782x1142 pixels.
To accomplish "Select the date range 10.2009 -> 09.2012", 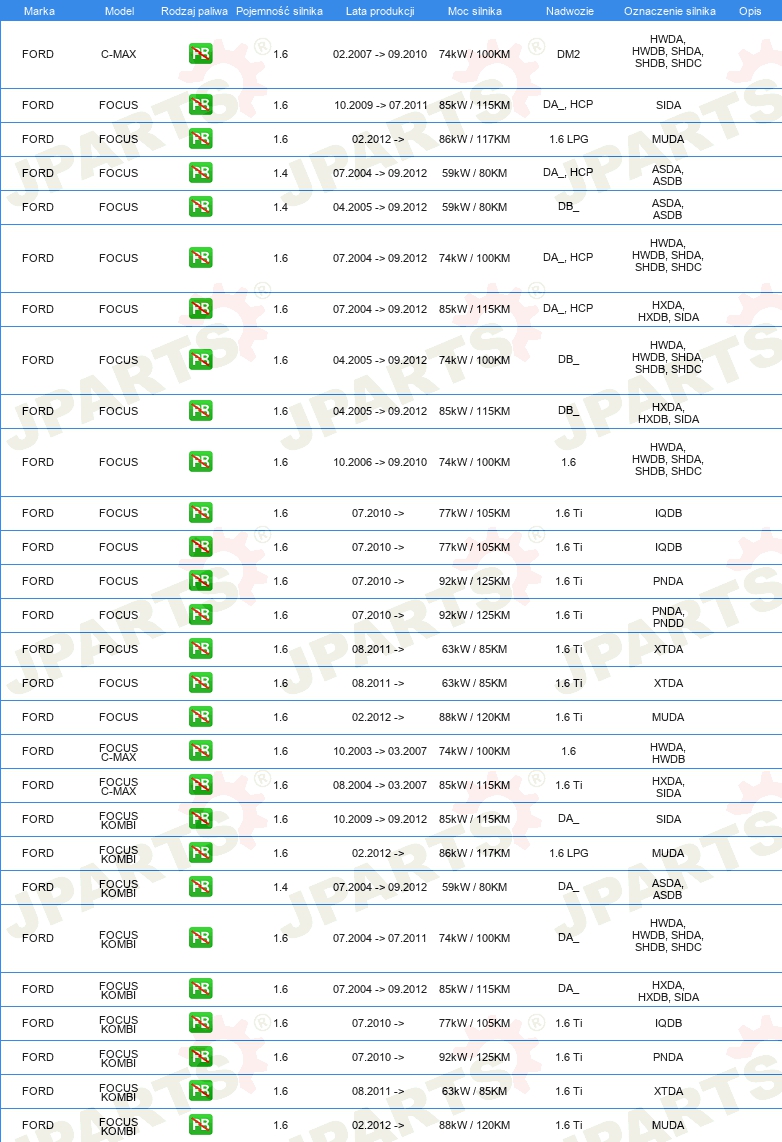I will [x=380, y=819].
